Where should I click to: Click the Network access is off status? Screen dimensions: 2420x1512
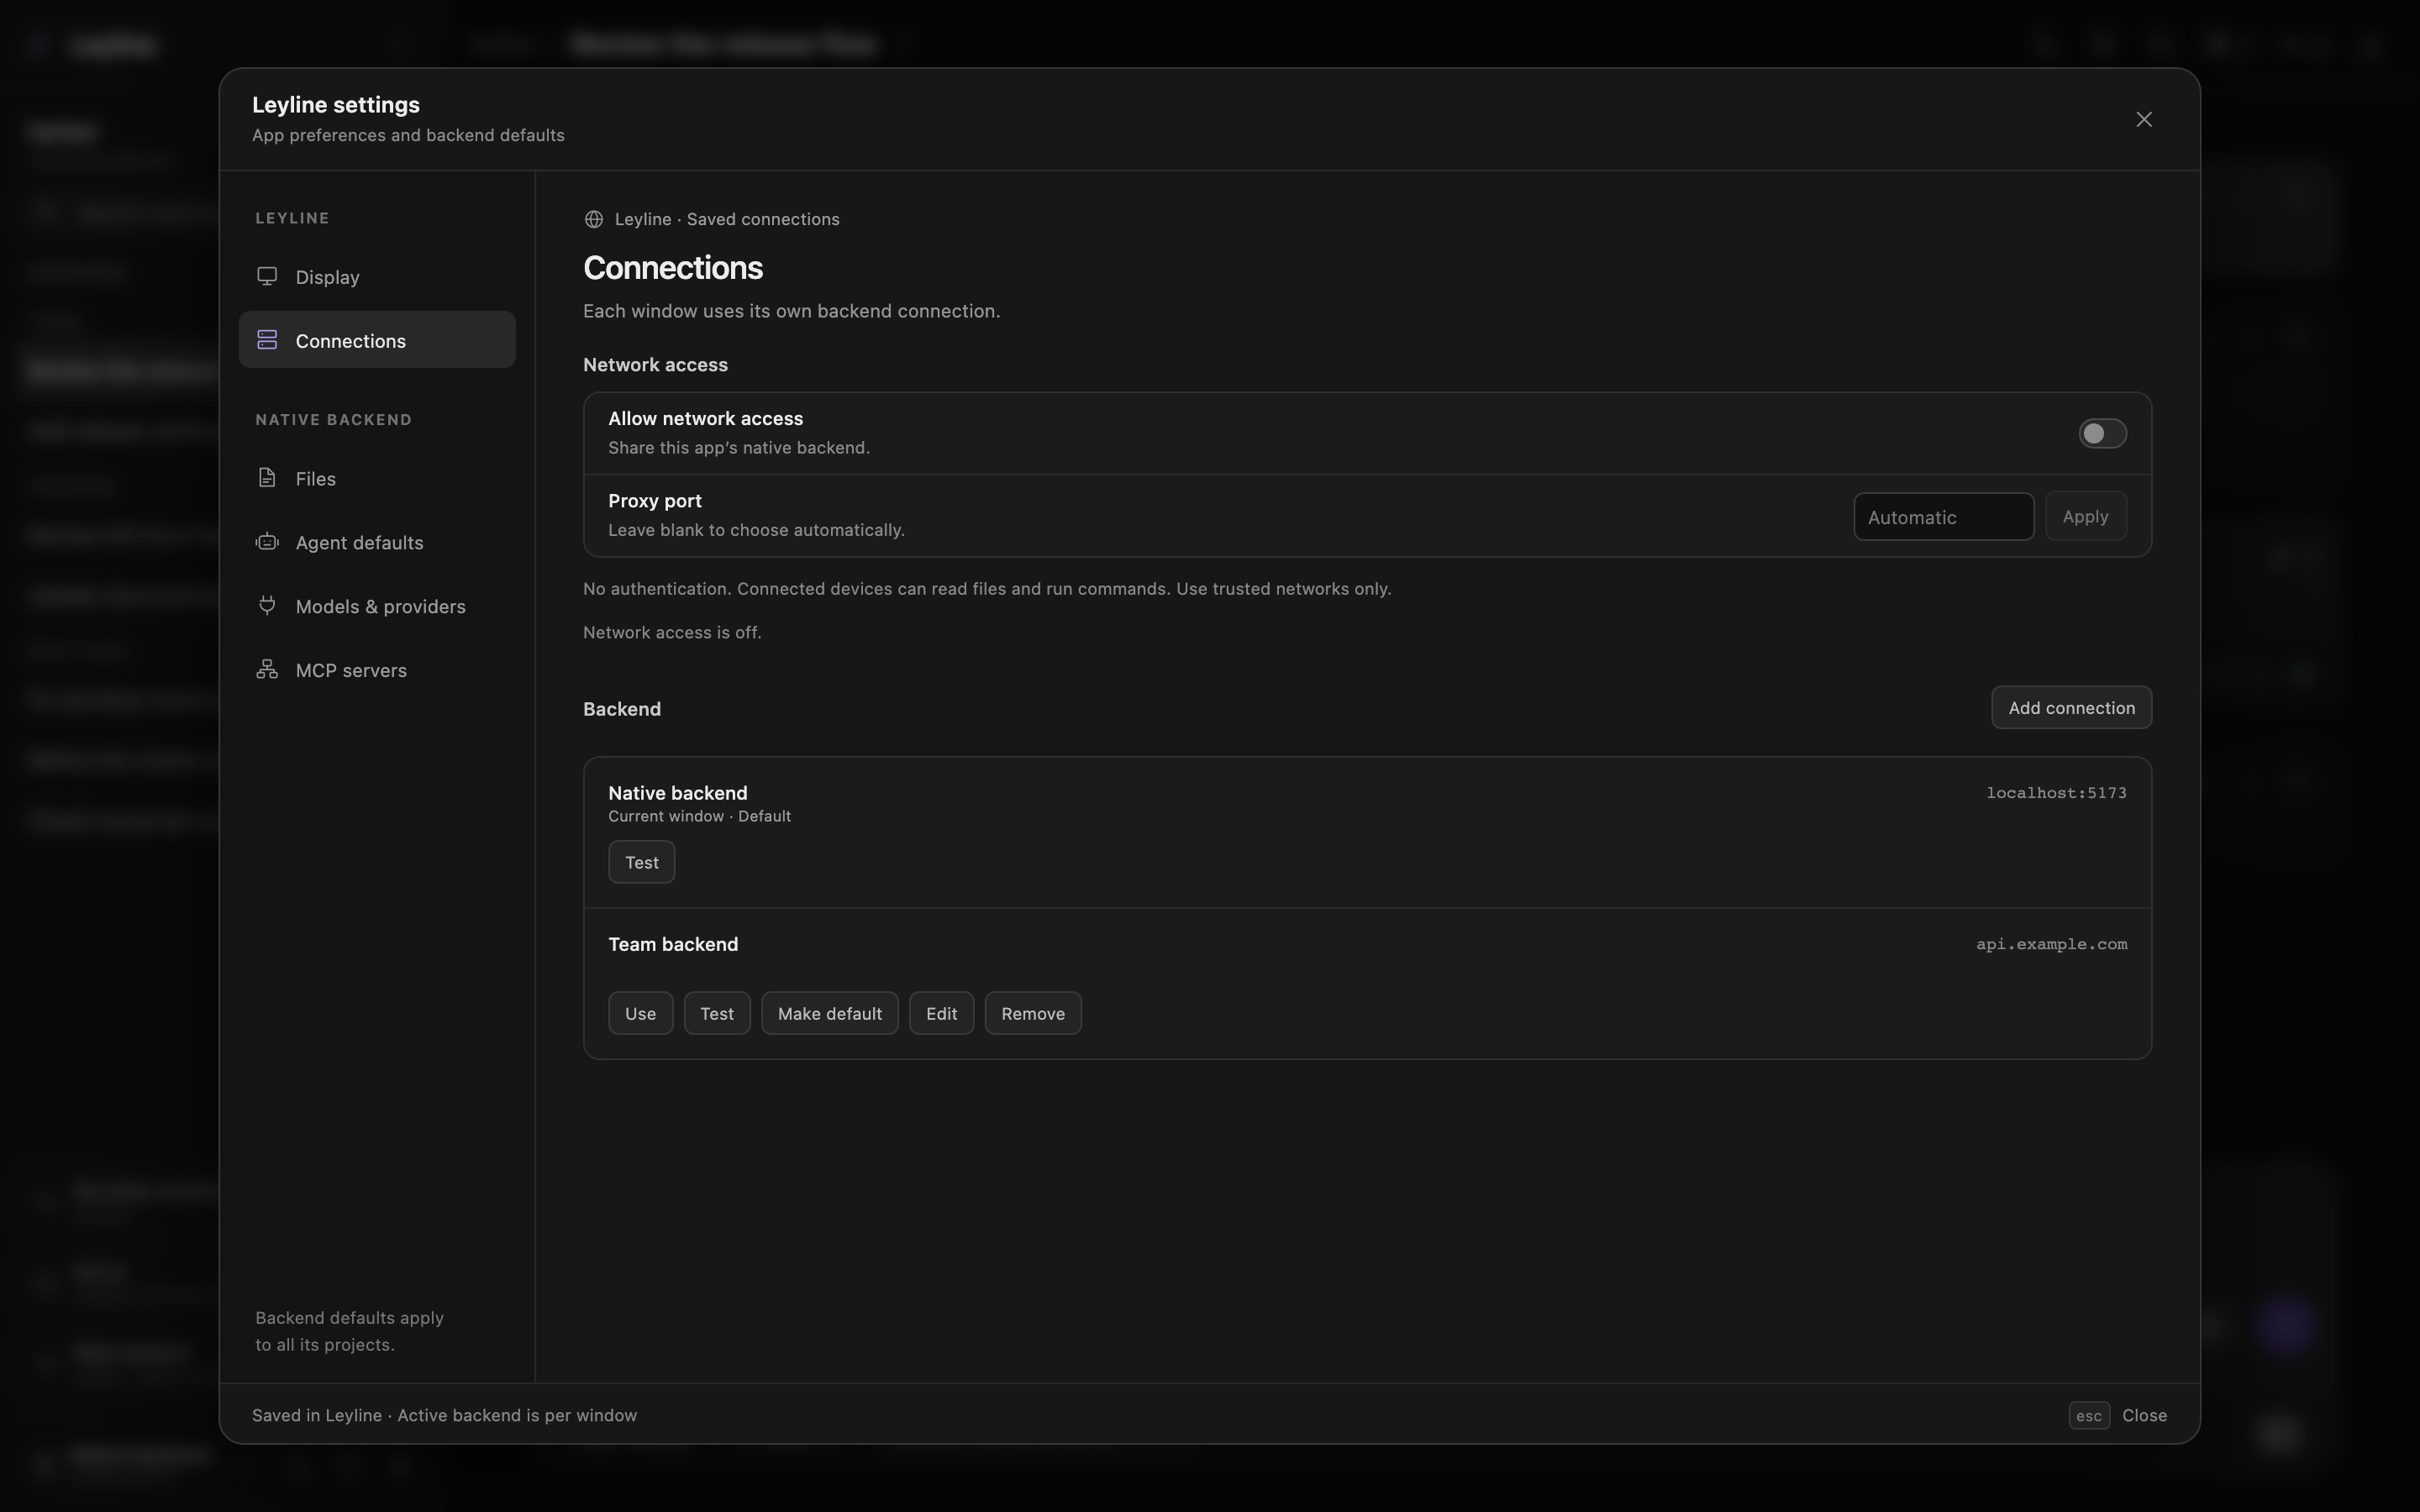[x=672, y=632]
